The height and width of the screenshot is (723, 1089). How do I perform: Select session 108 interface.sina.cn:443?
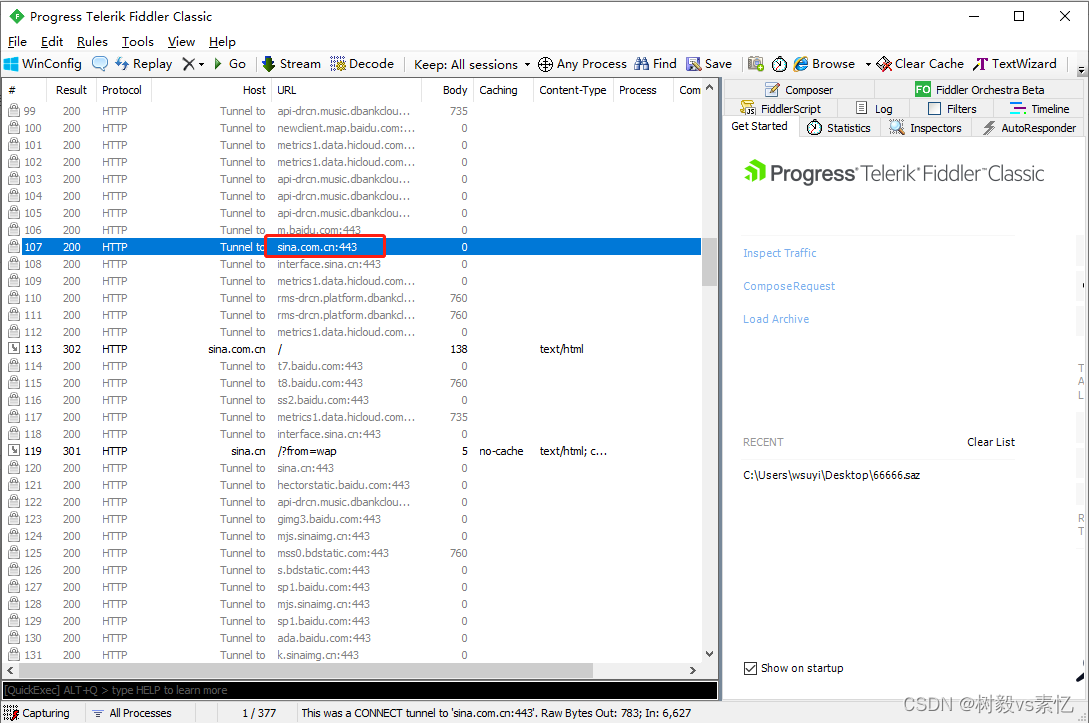(353, 264)
